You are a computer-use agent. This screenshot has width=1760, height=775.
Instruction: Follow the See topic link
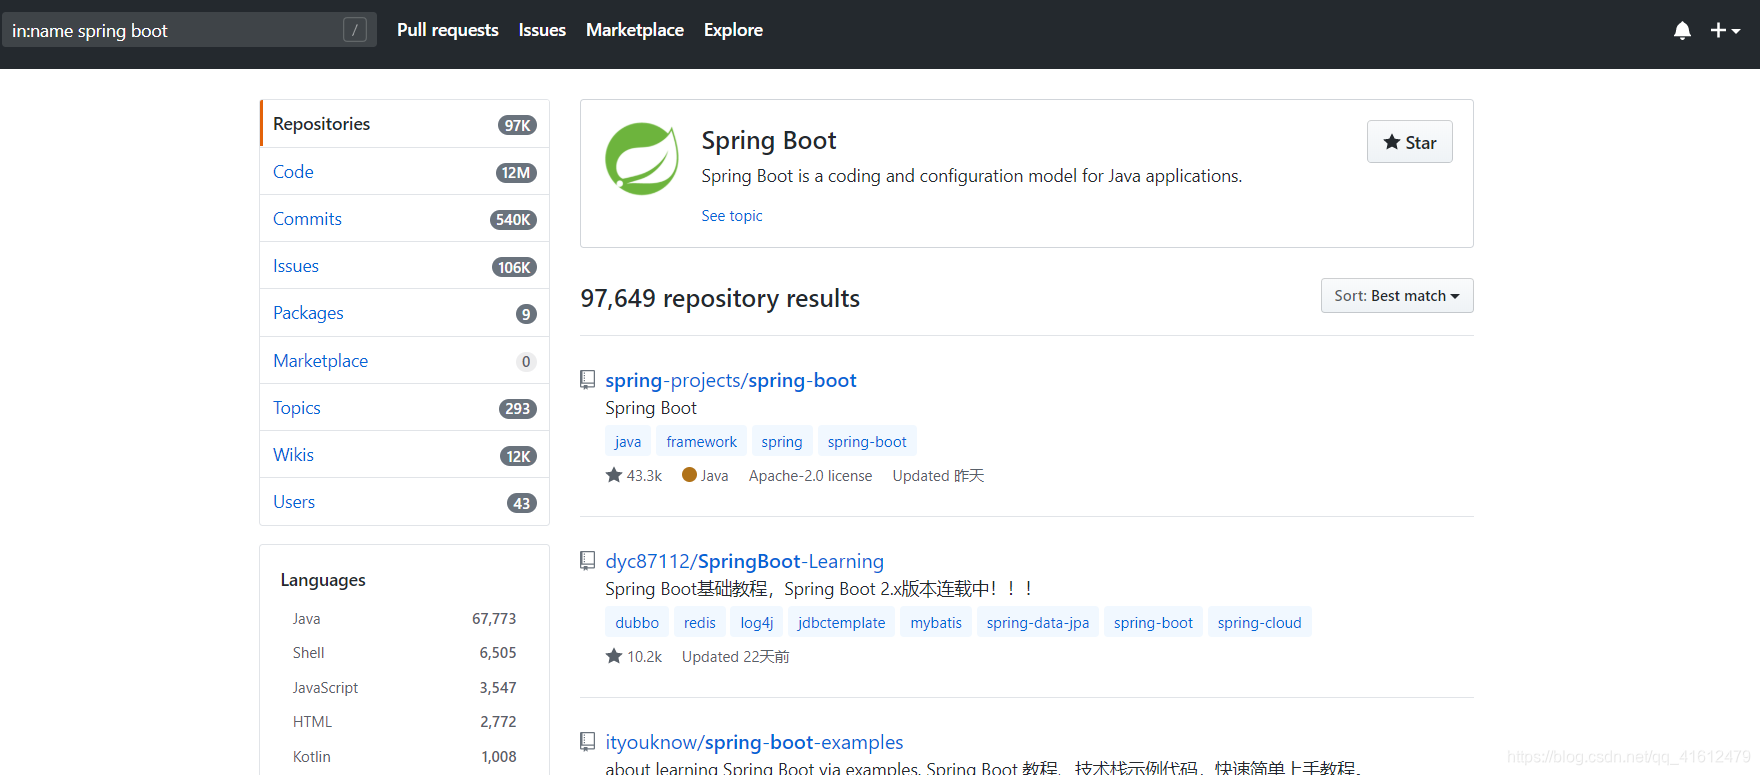[x=731, y=216]
